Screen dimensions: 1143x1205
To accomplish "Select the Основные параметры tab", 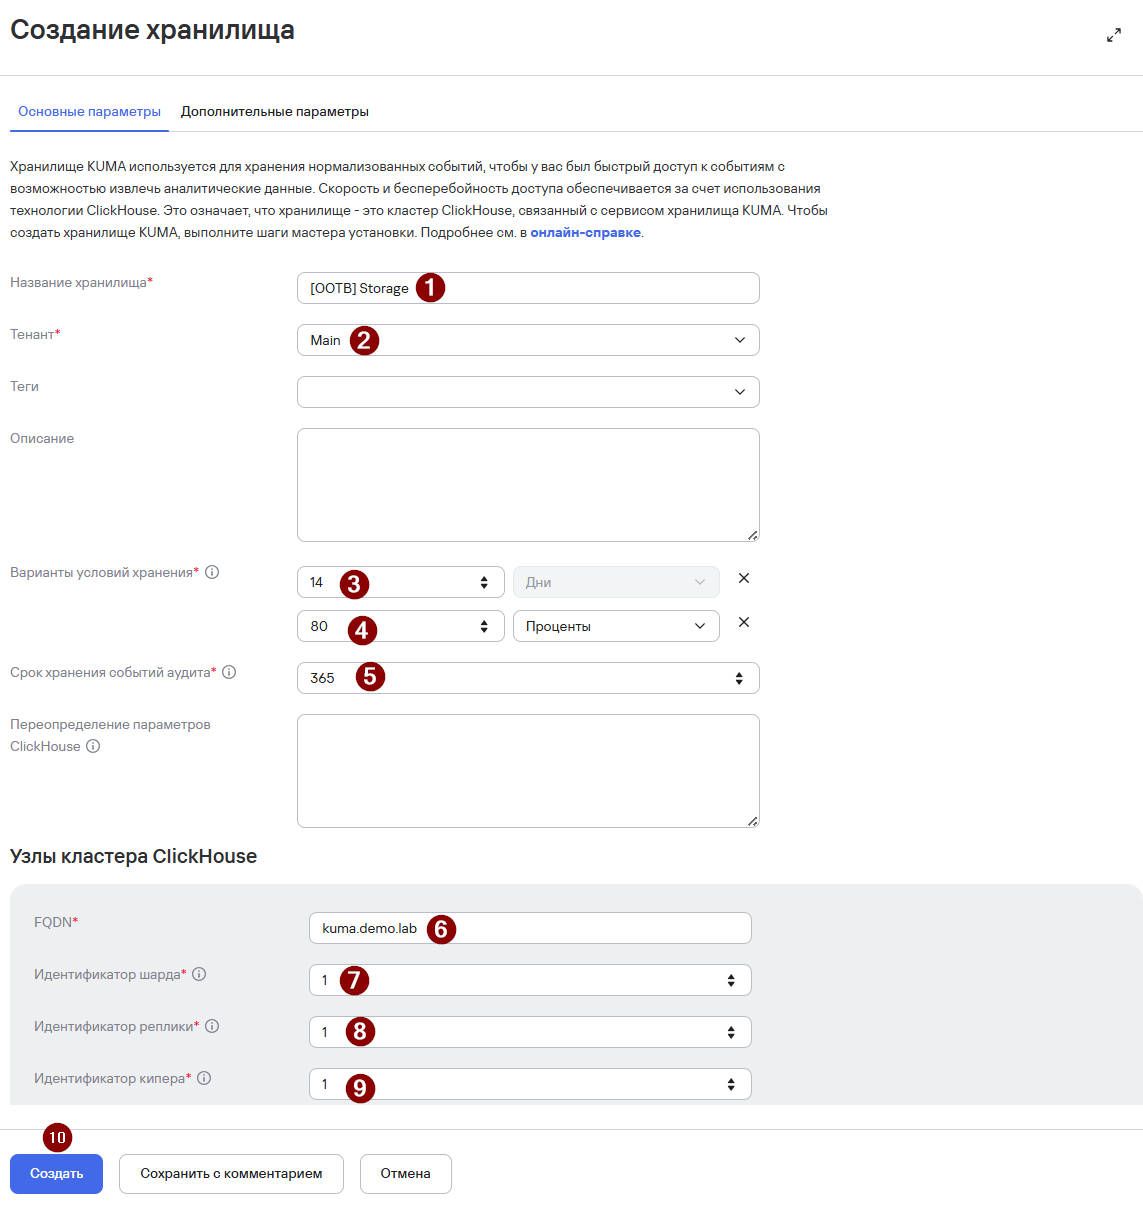I will click(x=89, y=111).
